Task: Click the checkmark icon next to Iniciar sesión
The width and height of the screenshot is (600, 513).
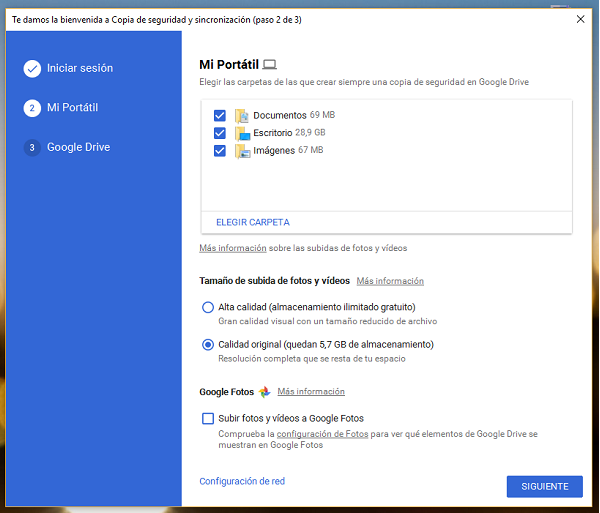Action: [32, 69]
